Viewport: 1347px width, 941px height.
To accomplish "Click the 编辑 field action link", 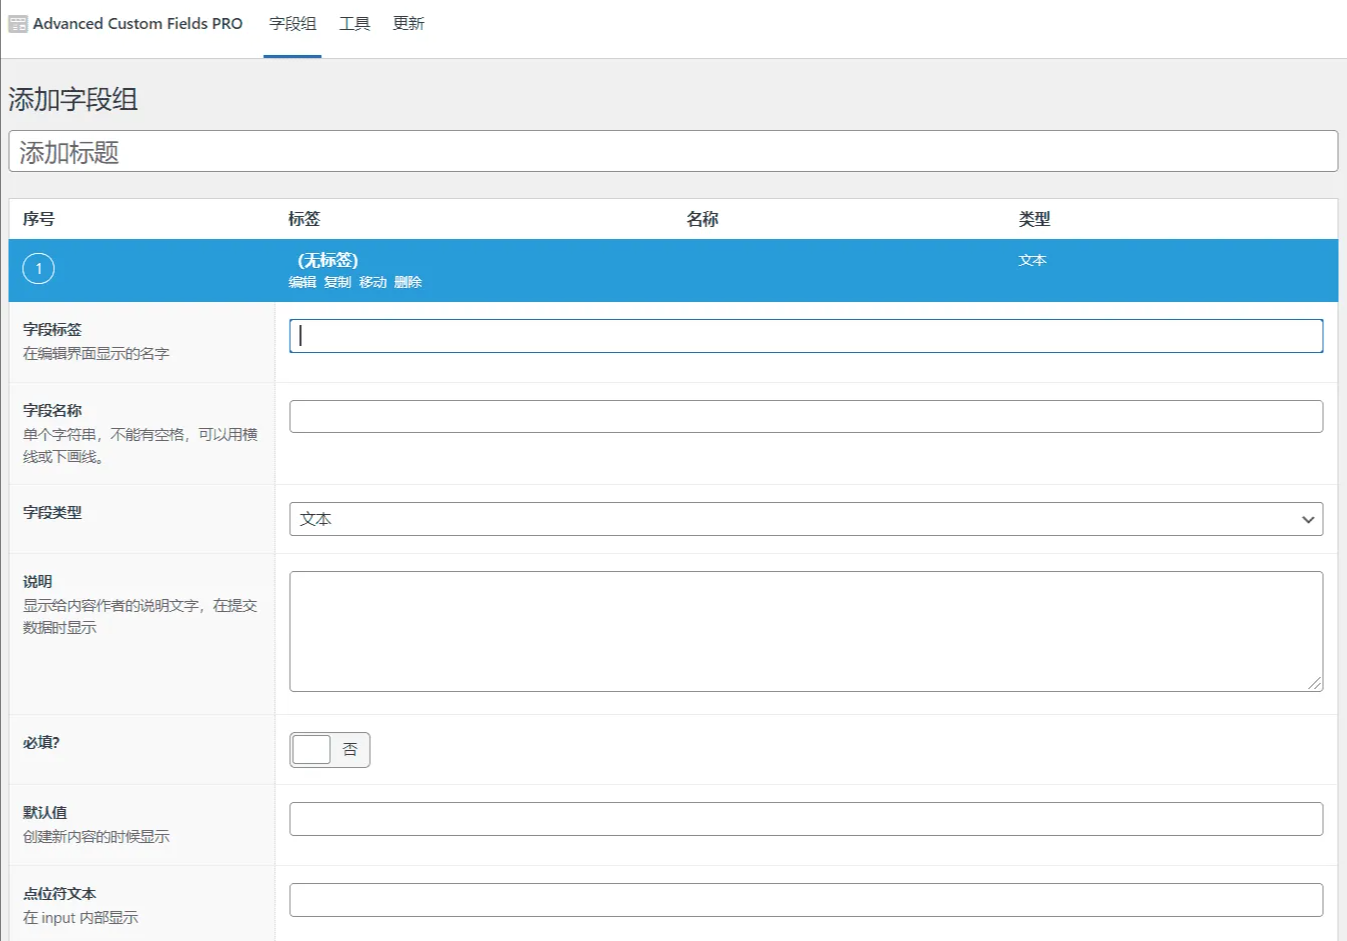I will click(x=302, y=282).
